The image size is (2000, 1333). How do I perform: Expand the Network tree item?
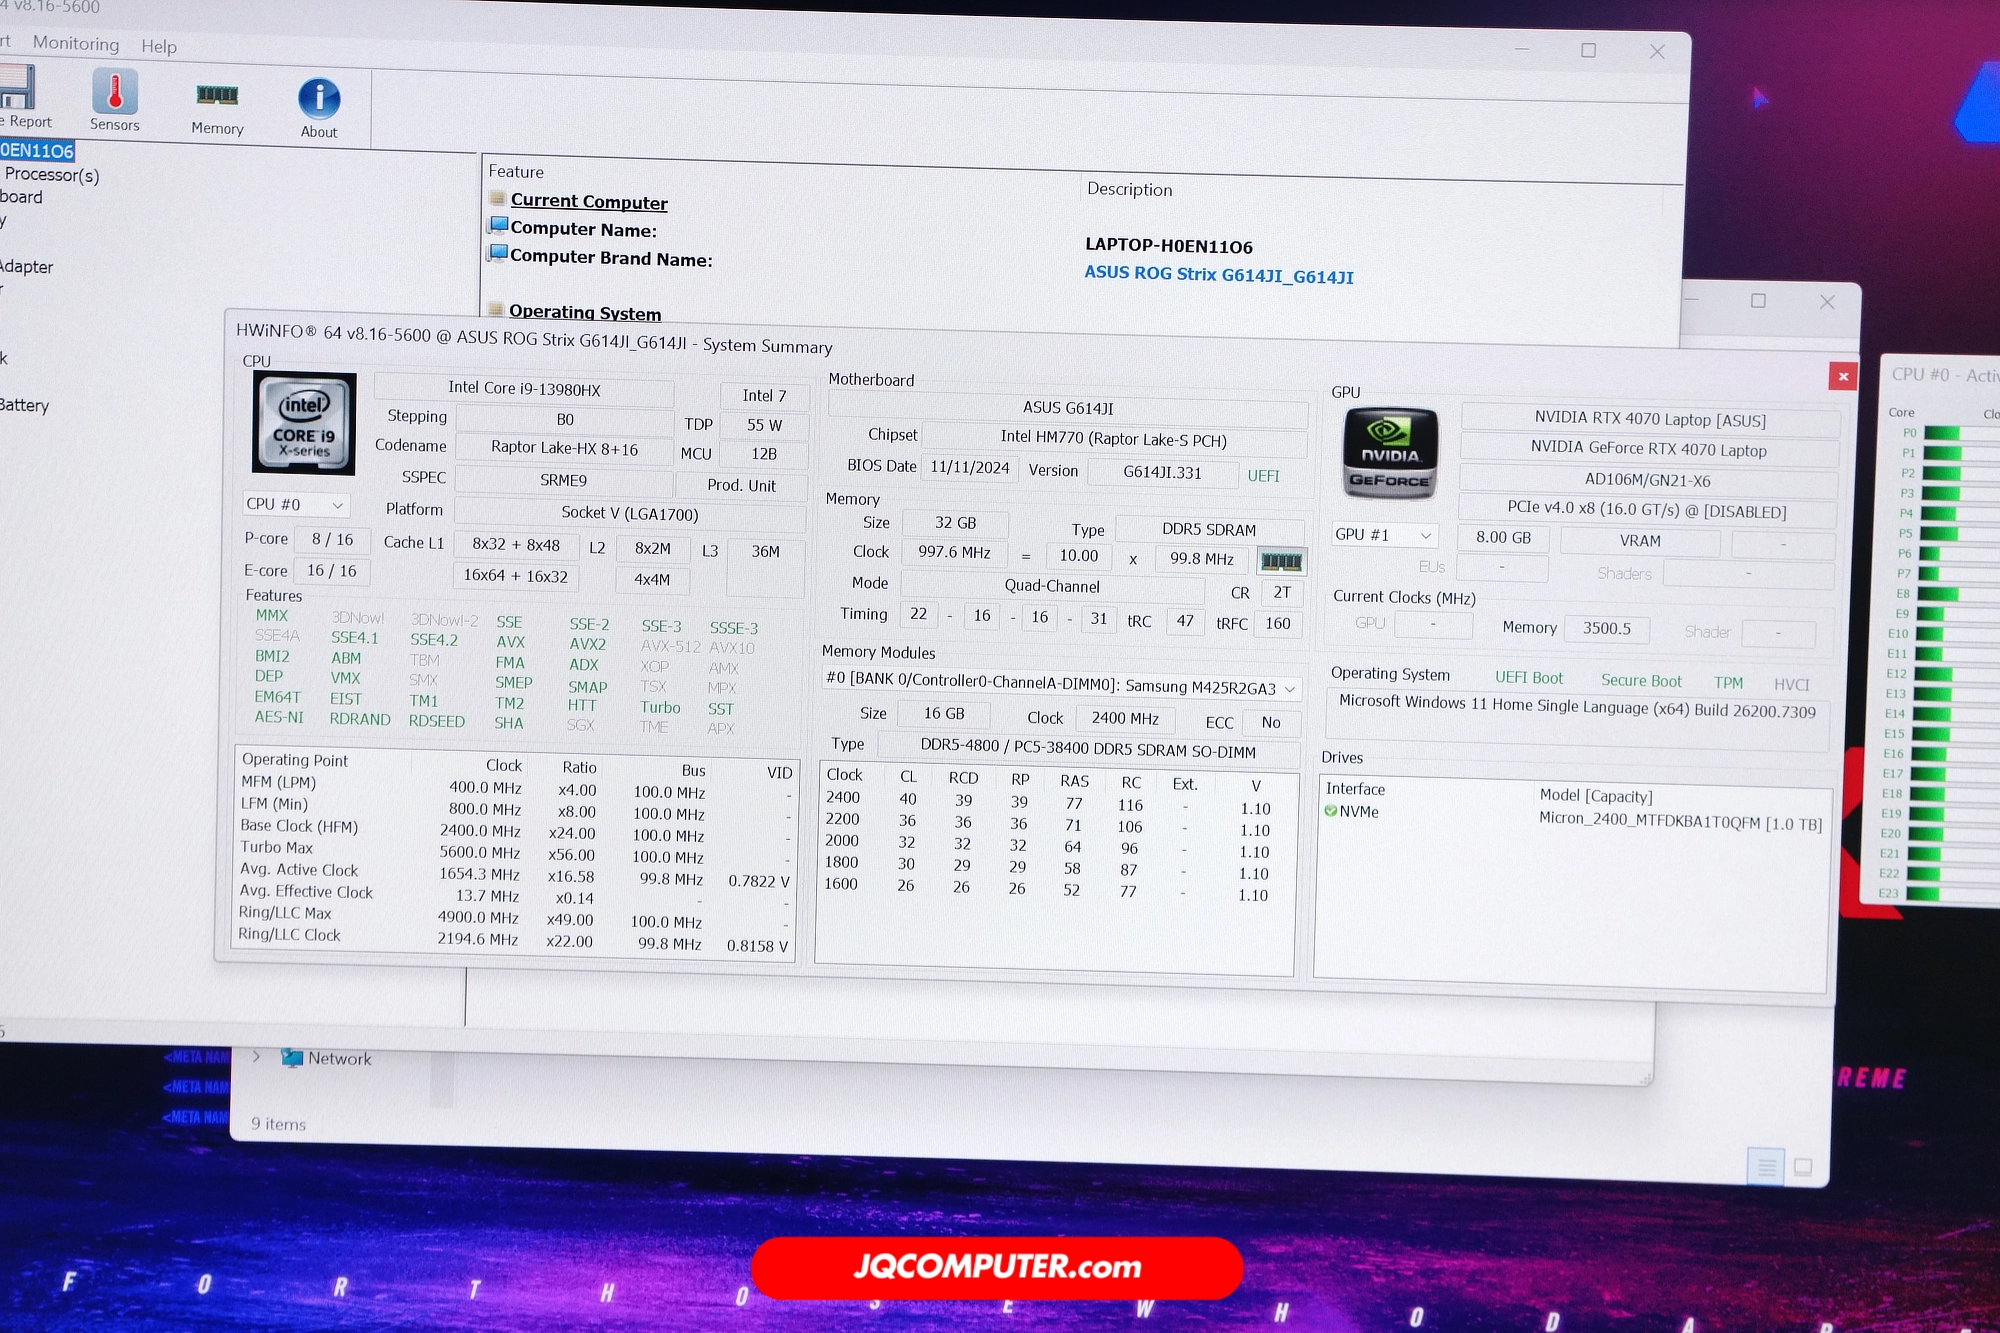click(x=257, y=1056)
